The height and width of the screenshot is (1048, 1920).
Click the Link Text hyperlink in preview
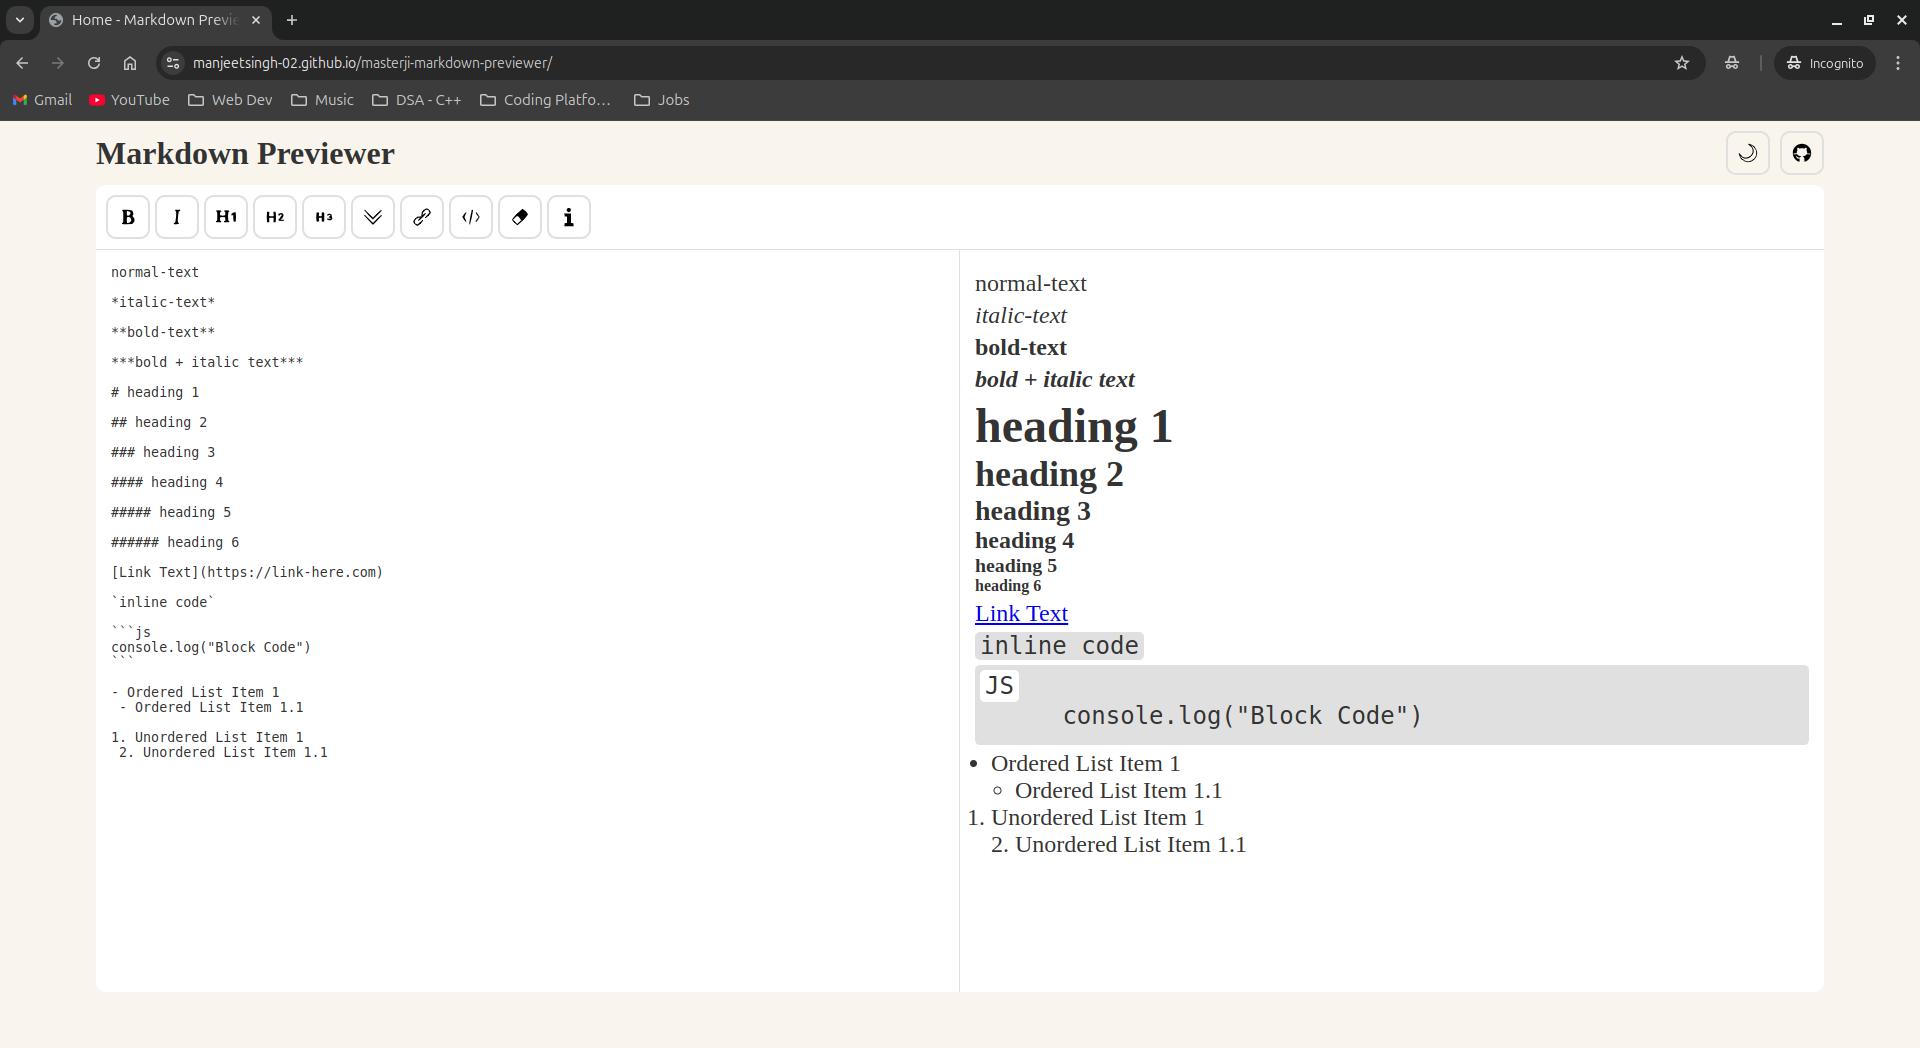(1021, 614)
